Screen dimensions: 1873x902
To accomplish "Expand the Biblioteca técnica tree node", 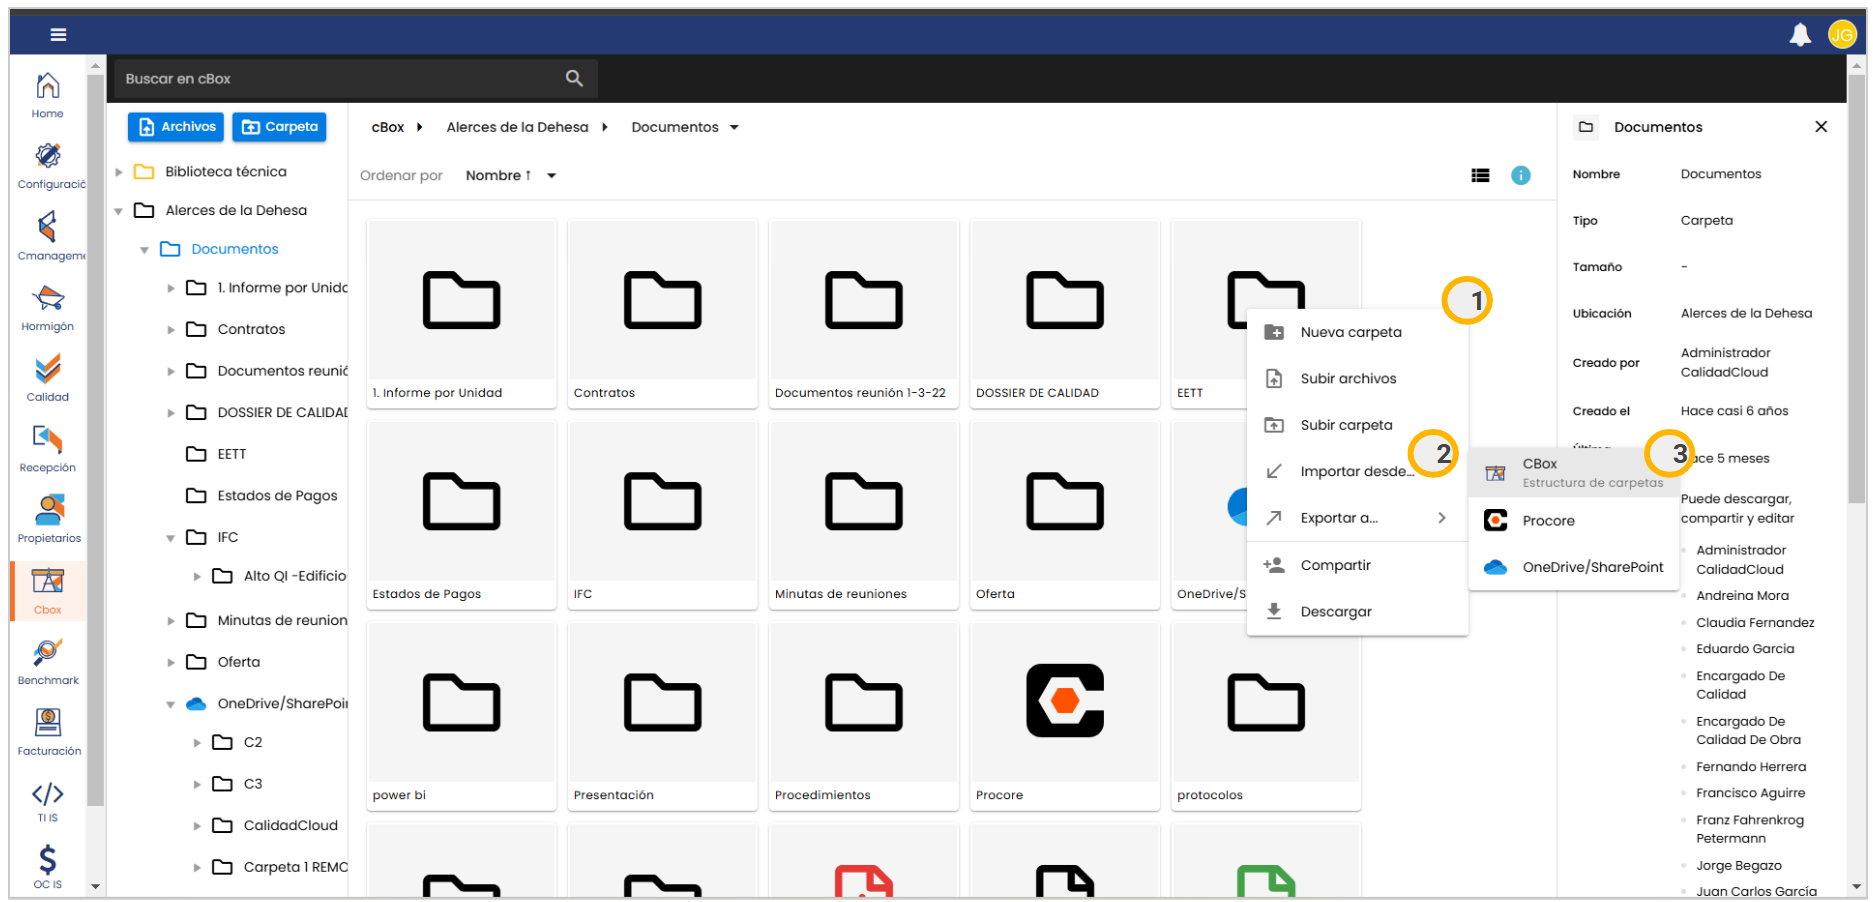I will 119,172.
